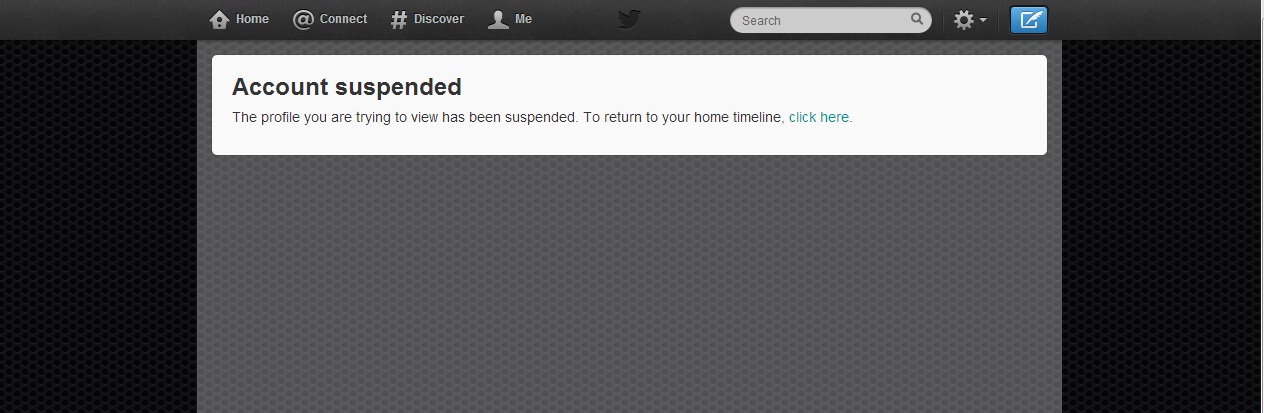Click the "Account suspended" heading
1264x413 pixels.
tap(347, 87)
